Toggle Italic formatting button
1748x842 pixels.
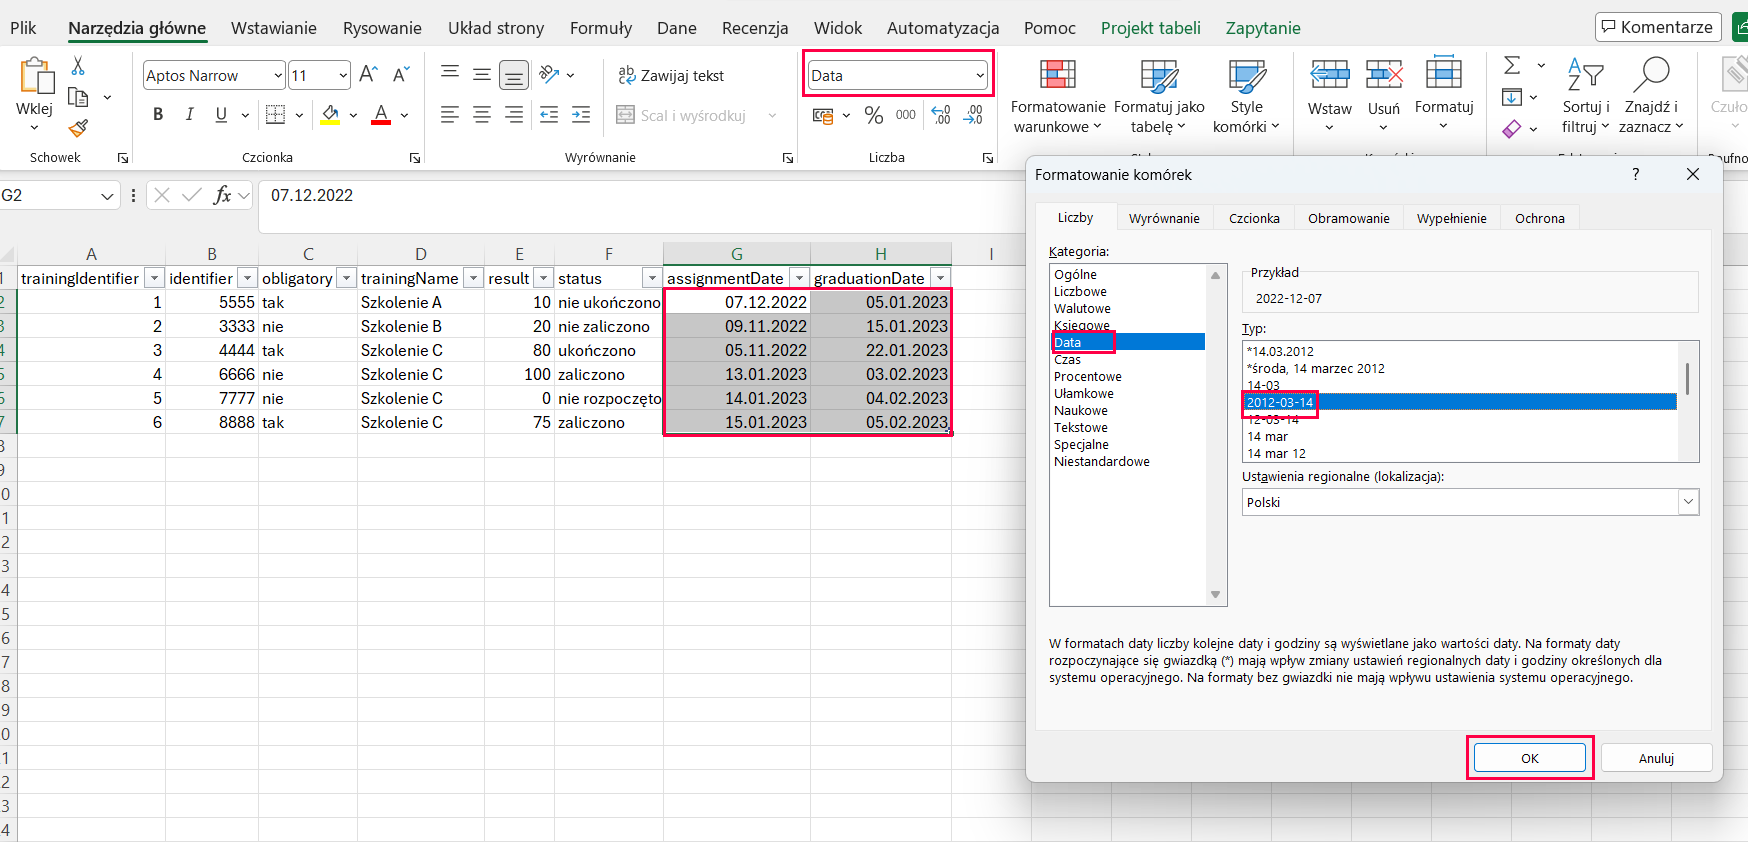coord(189,115)
